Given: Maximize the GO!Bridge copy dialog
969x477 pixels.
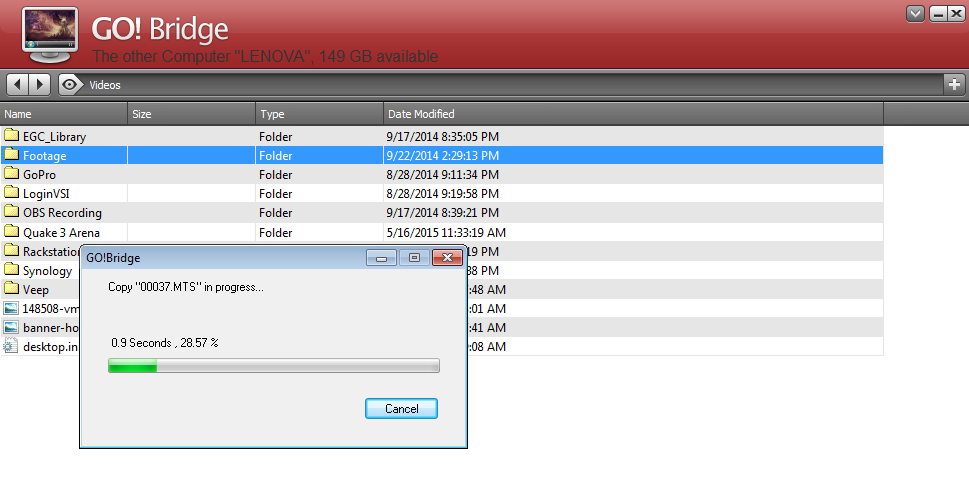Looking at the screenshot, I should 415,258.
